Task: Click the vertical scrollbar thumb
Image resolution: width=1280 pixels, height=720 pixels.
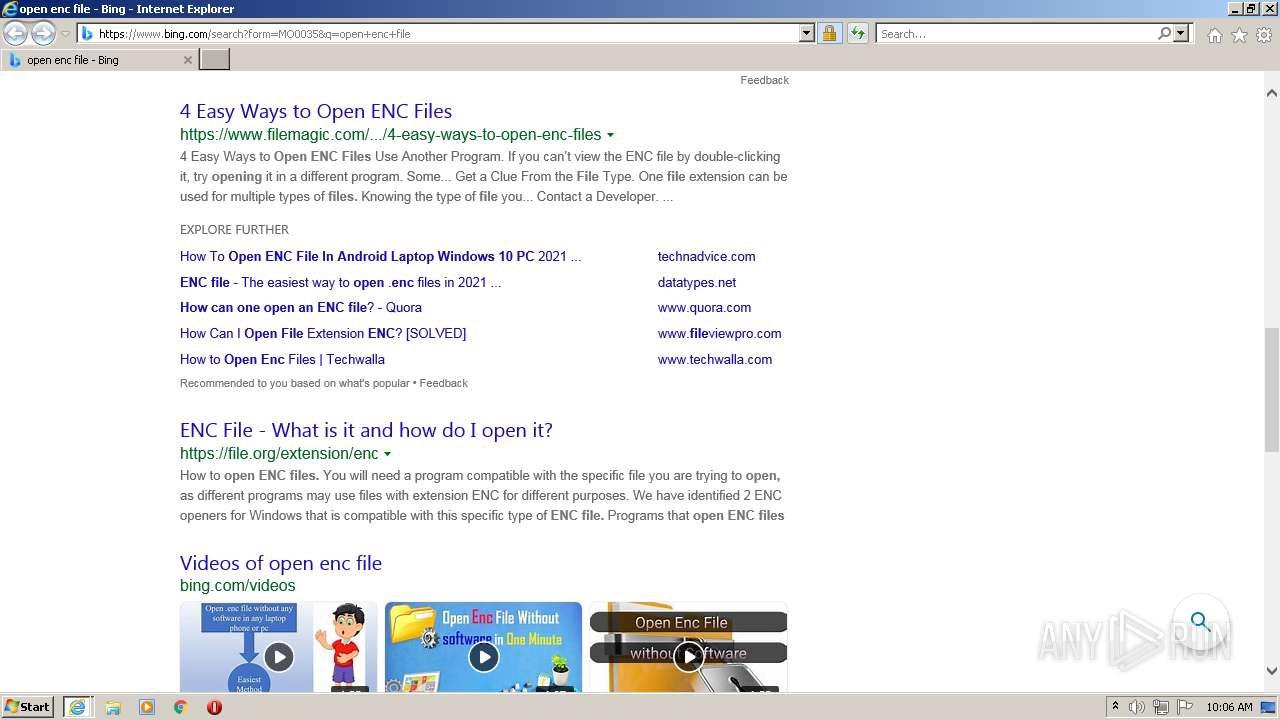Action: click(x=1272, y=390)
